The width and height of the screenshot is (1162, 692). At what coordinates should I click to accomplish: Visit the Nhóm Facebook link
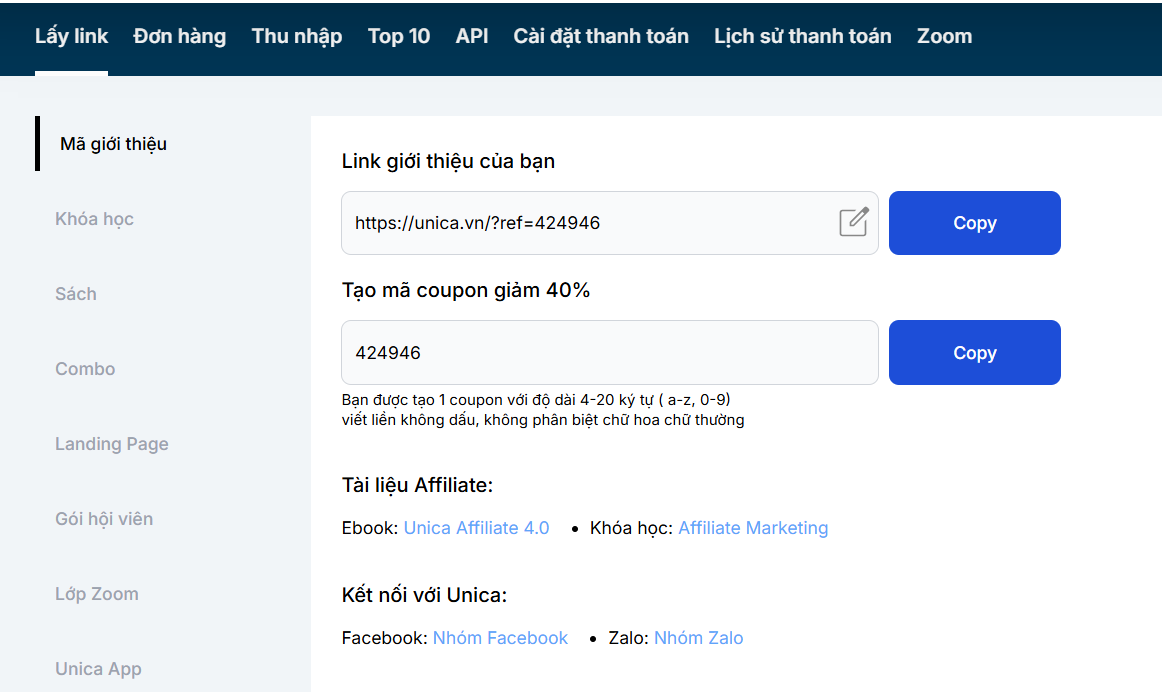click(500, 638)
